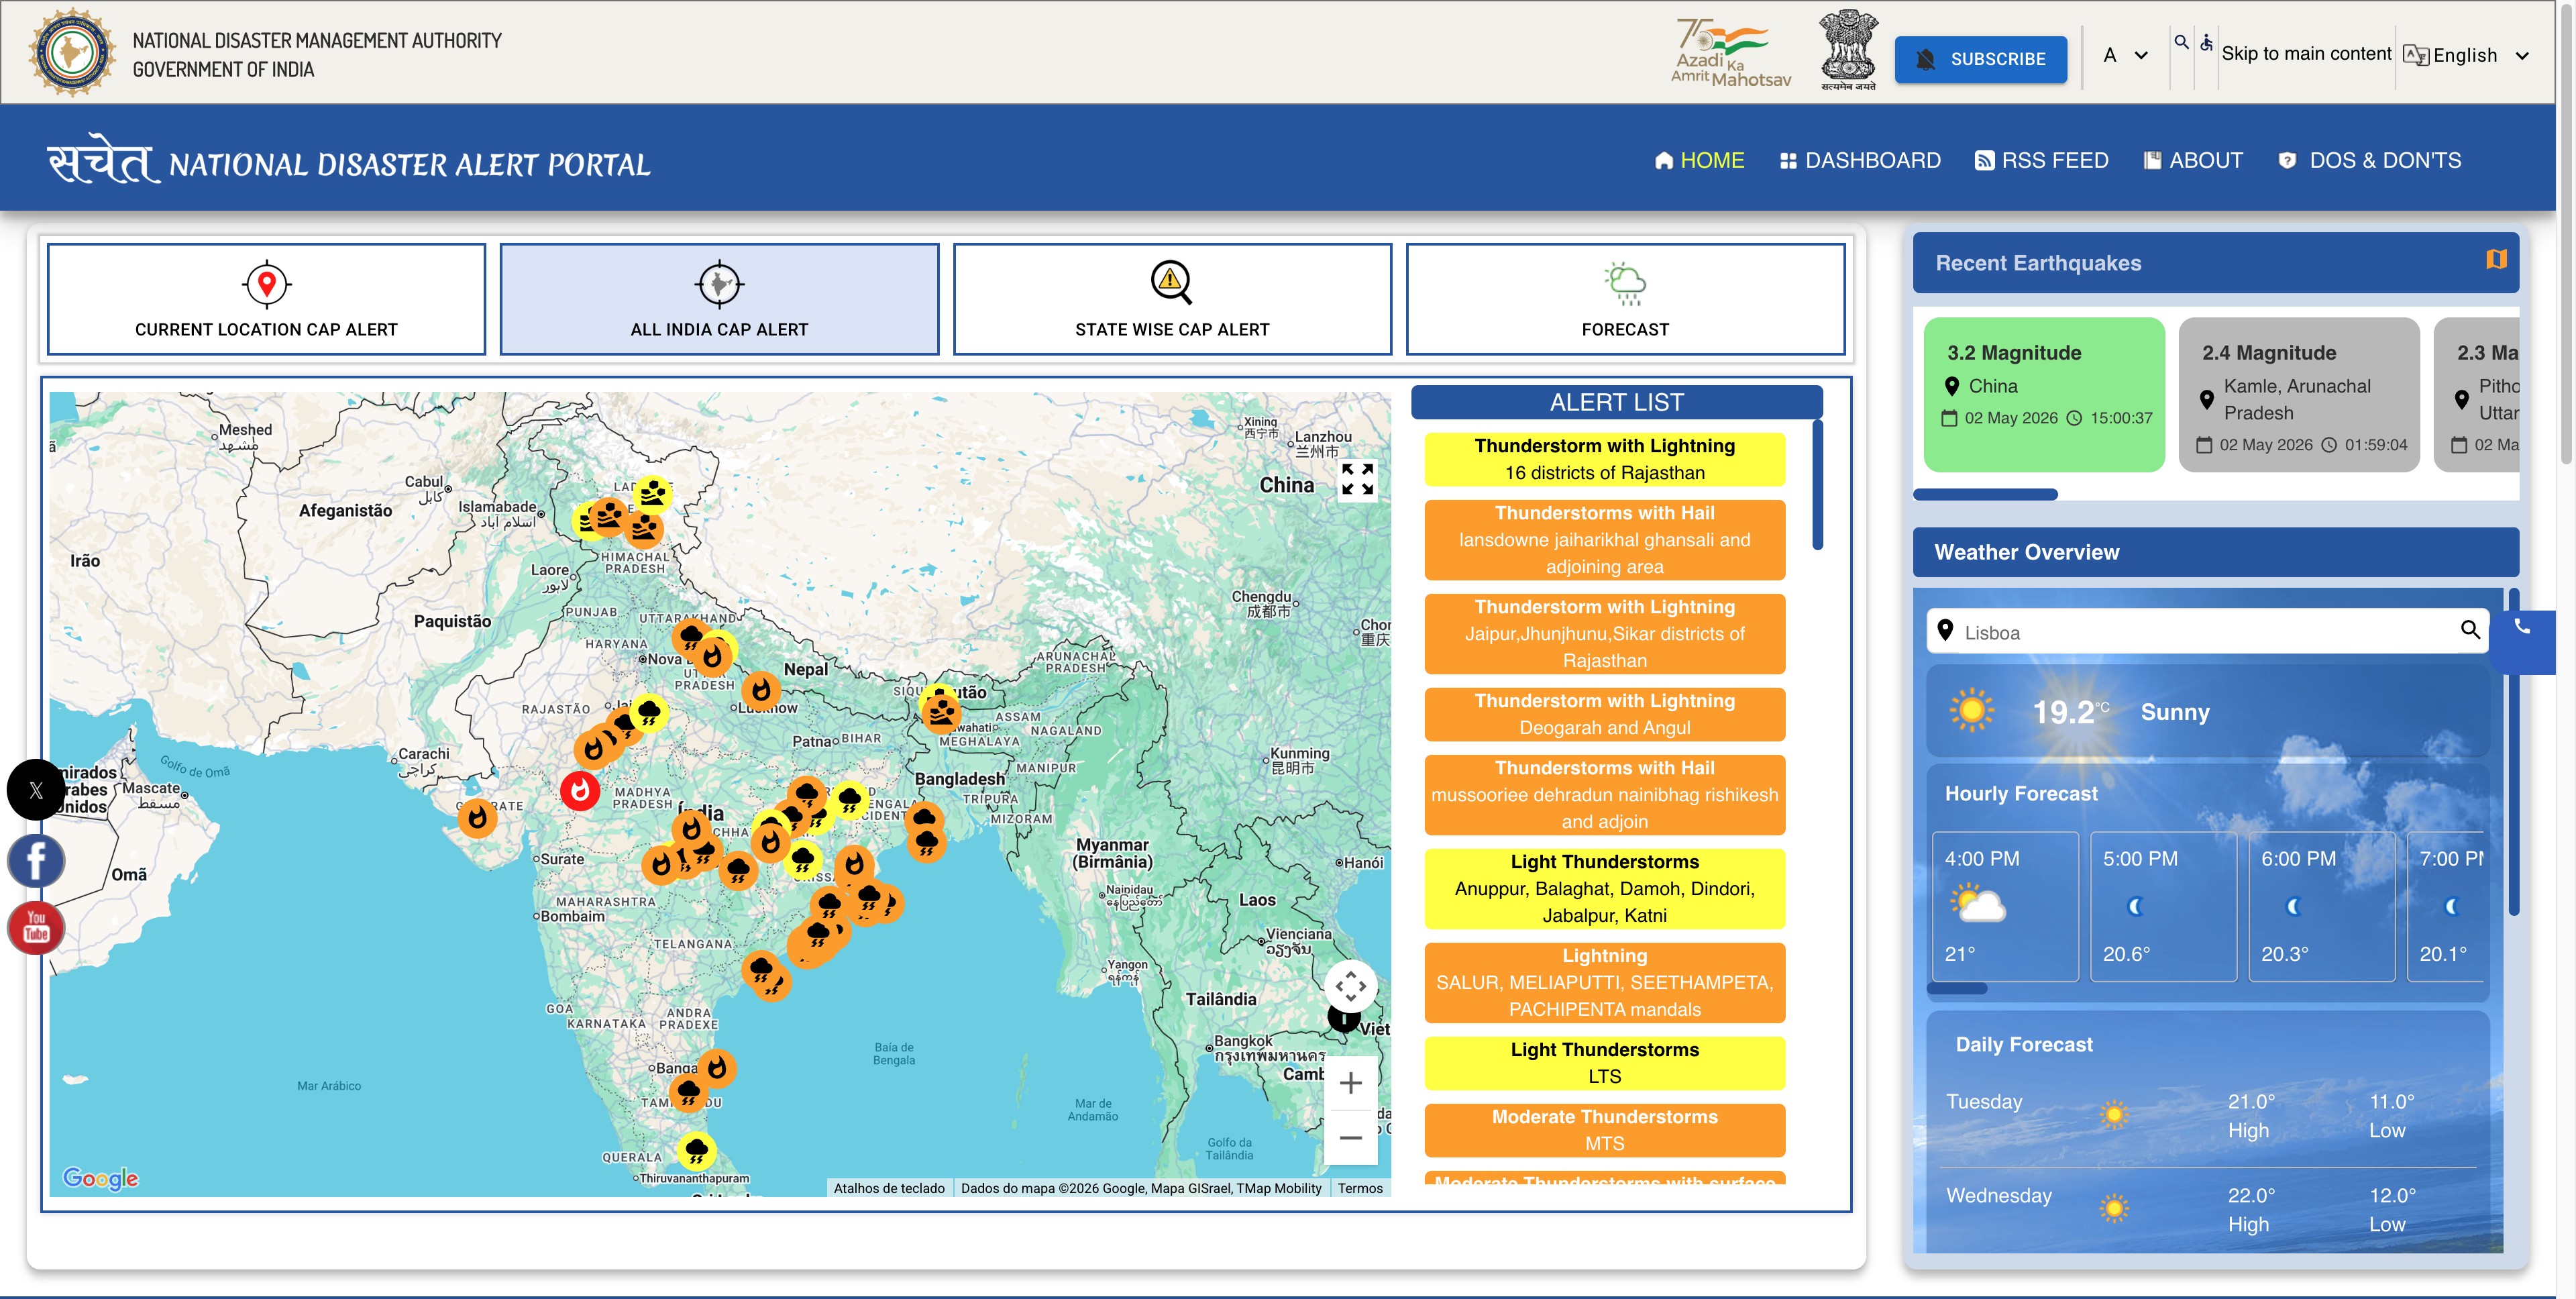Viewport: 2576px width, 1299px height.
Task: Click the weather search magnifier icon
Action: (2469, 630)
